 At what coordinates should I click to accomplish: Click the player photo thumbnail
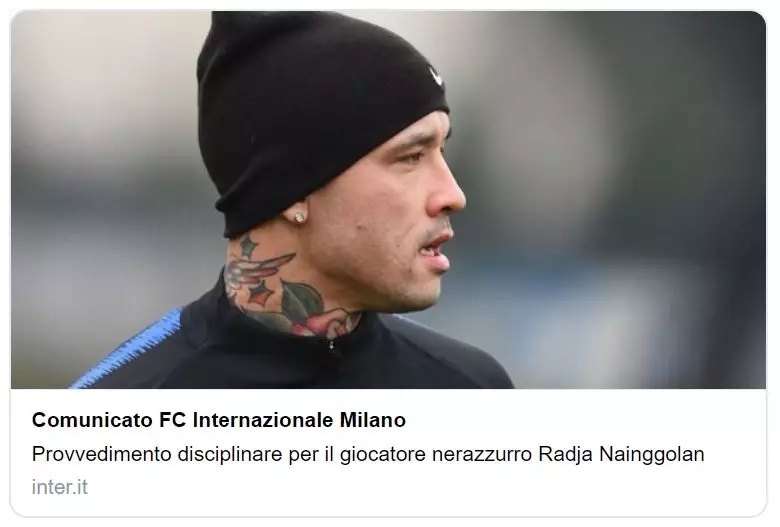[388, 200]
